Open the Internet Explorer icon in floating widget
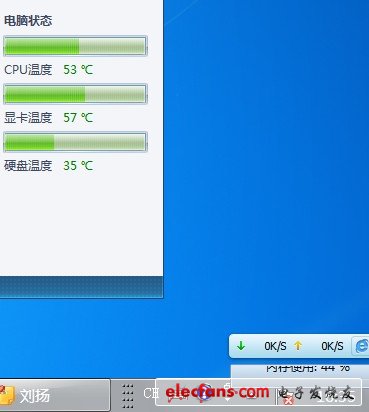Viewport: 369px width, 412px height. pyautogui.click(x=362, y=346)
